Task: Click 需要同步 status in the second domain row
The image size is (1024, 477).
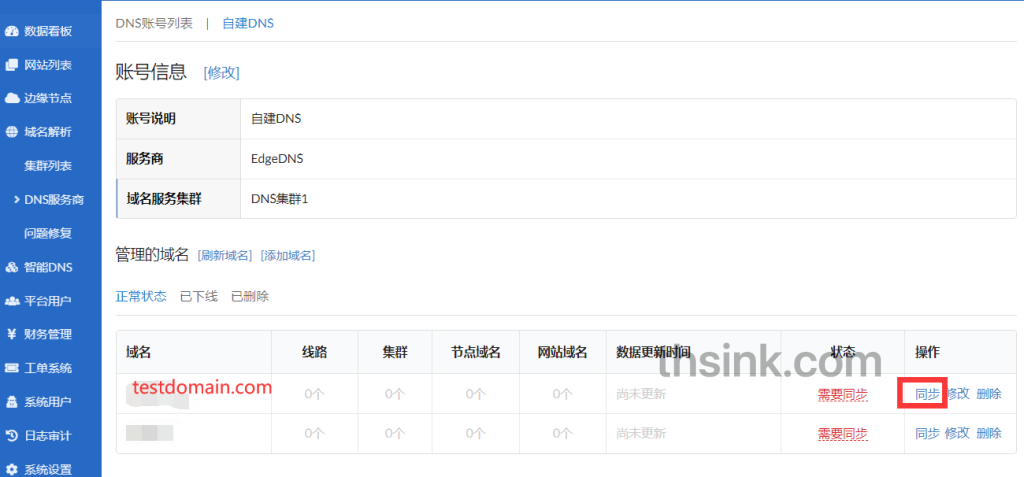Action: pos(842,433)
